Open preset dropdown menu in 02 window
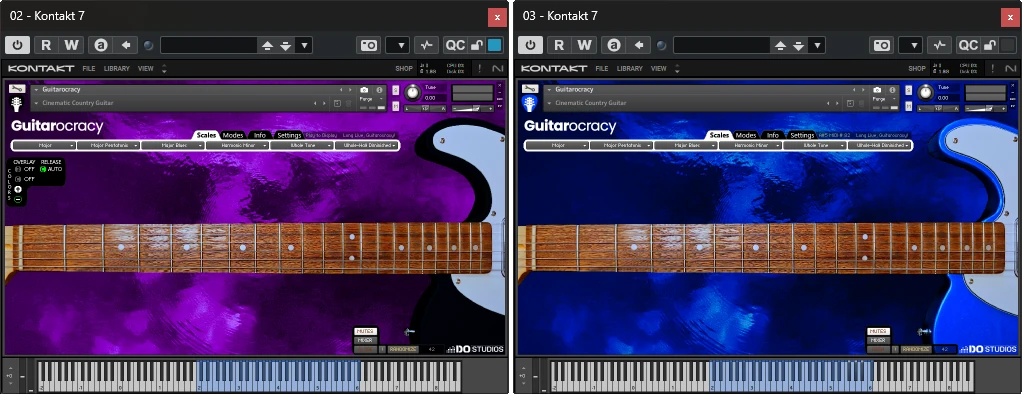This screenshot has width=1022, height=395. [304, 46]
